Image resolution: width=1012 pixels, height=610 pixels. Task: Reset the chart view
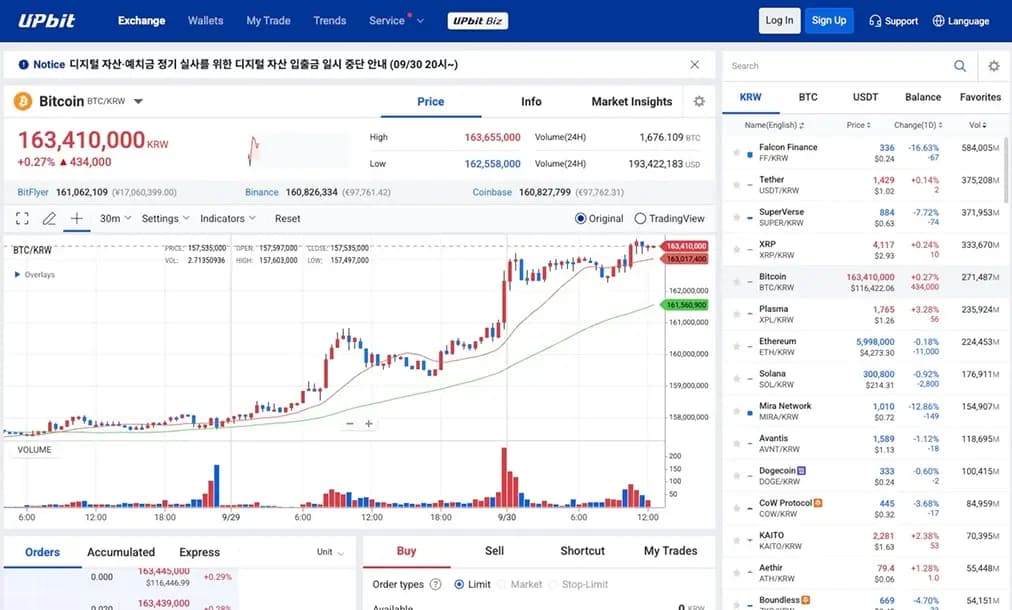point(288,218)
